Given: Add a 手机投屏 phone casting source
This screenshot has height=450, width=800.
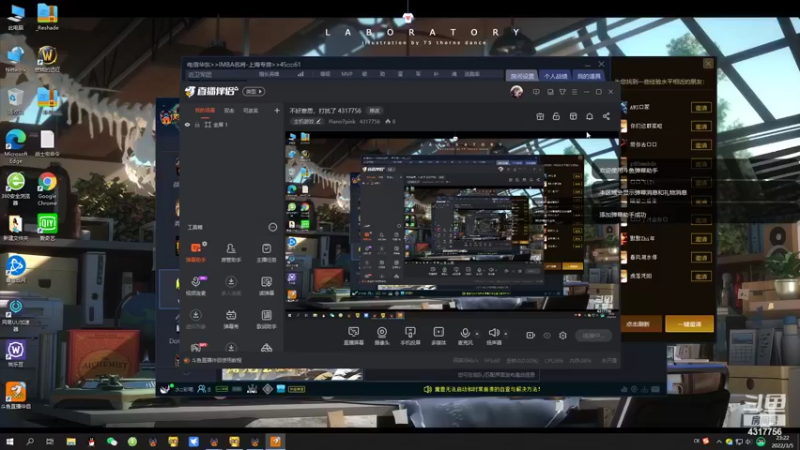Looking at the screenshot, I should (x=410, y=336).
